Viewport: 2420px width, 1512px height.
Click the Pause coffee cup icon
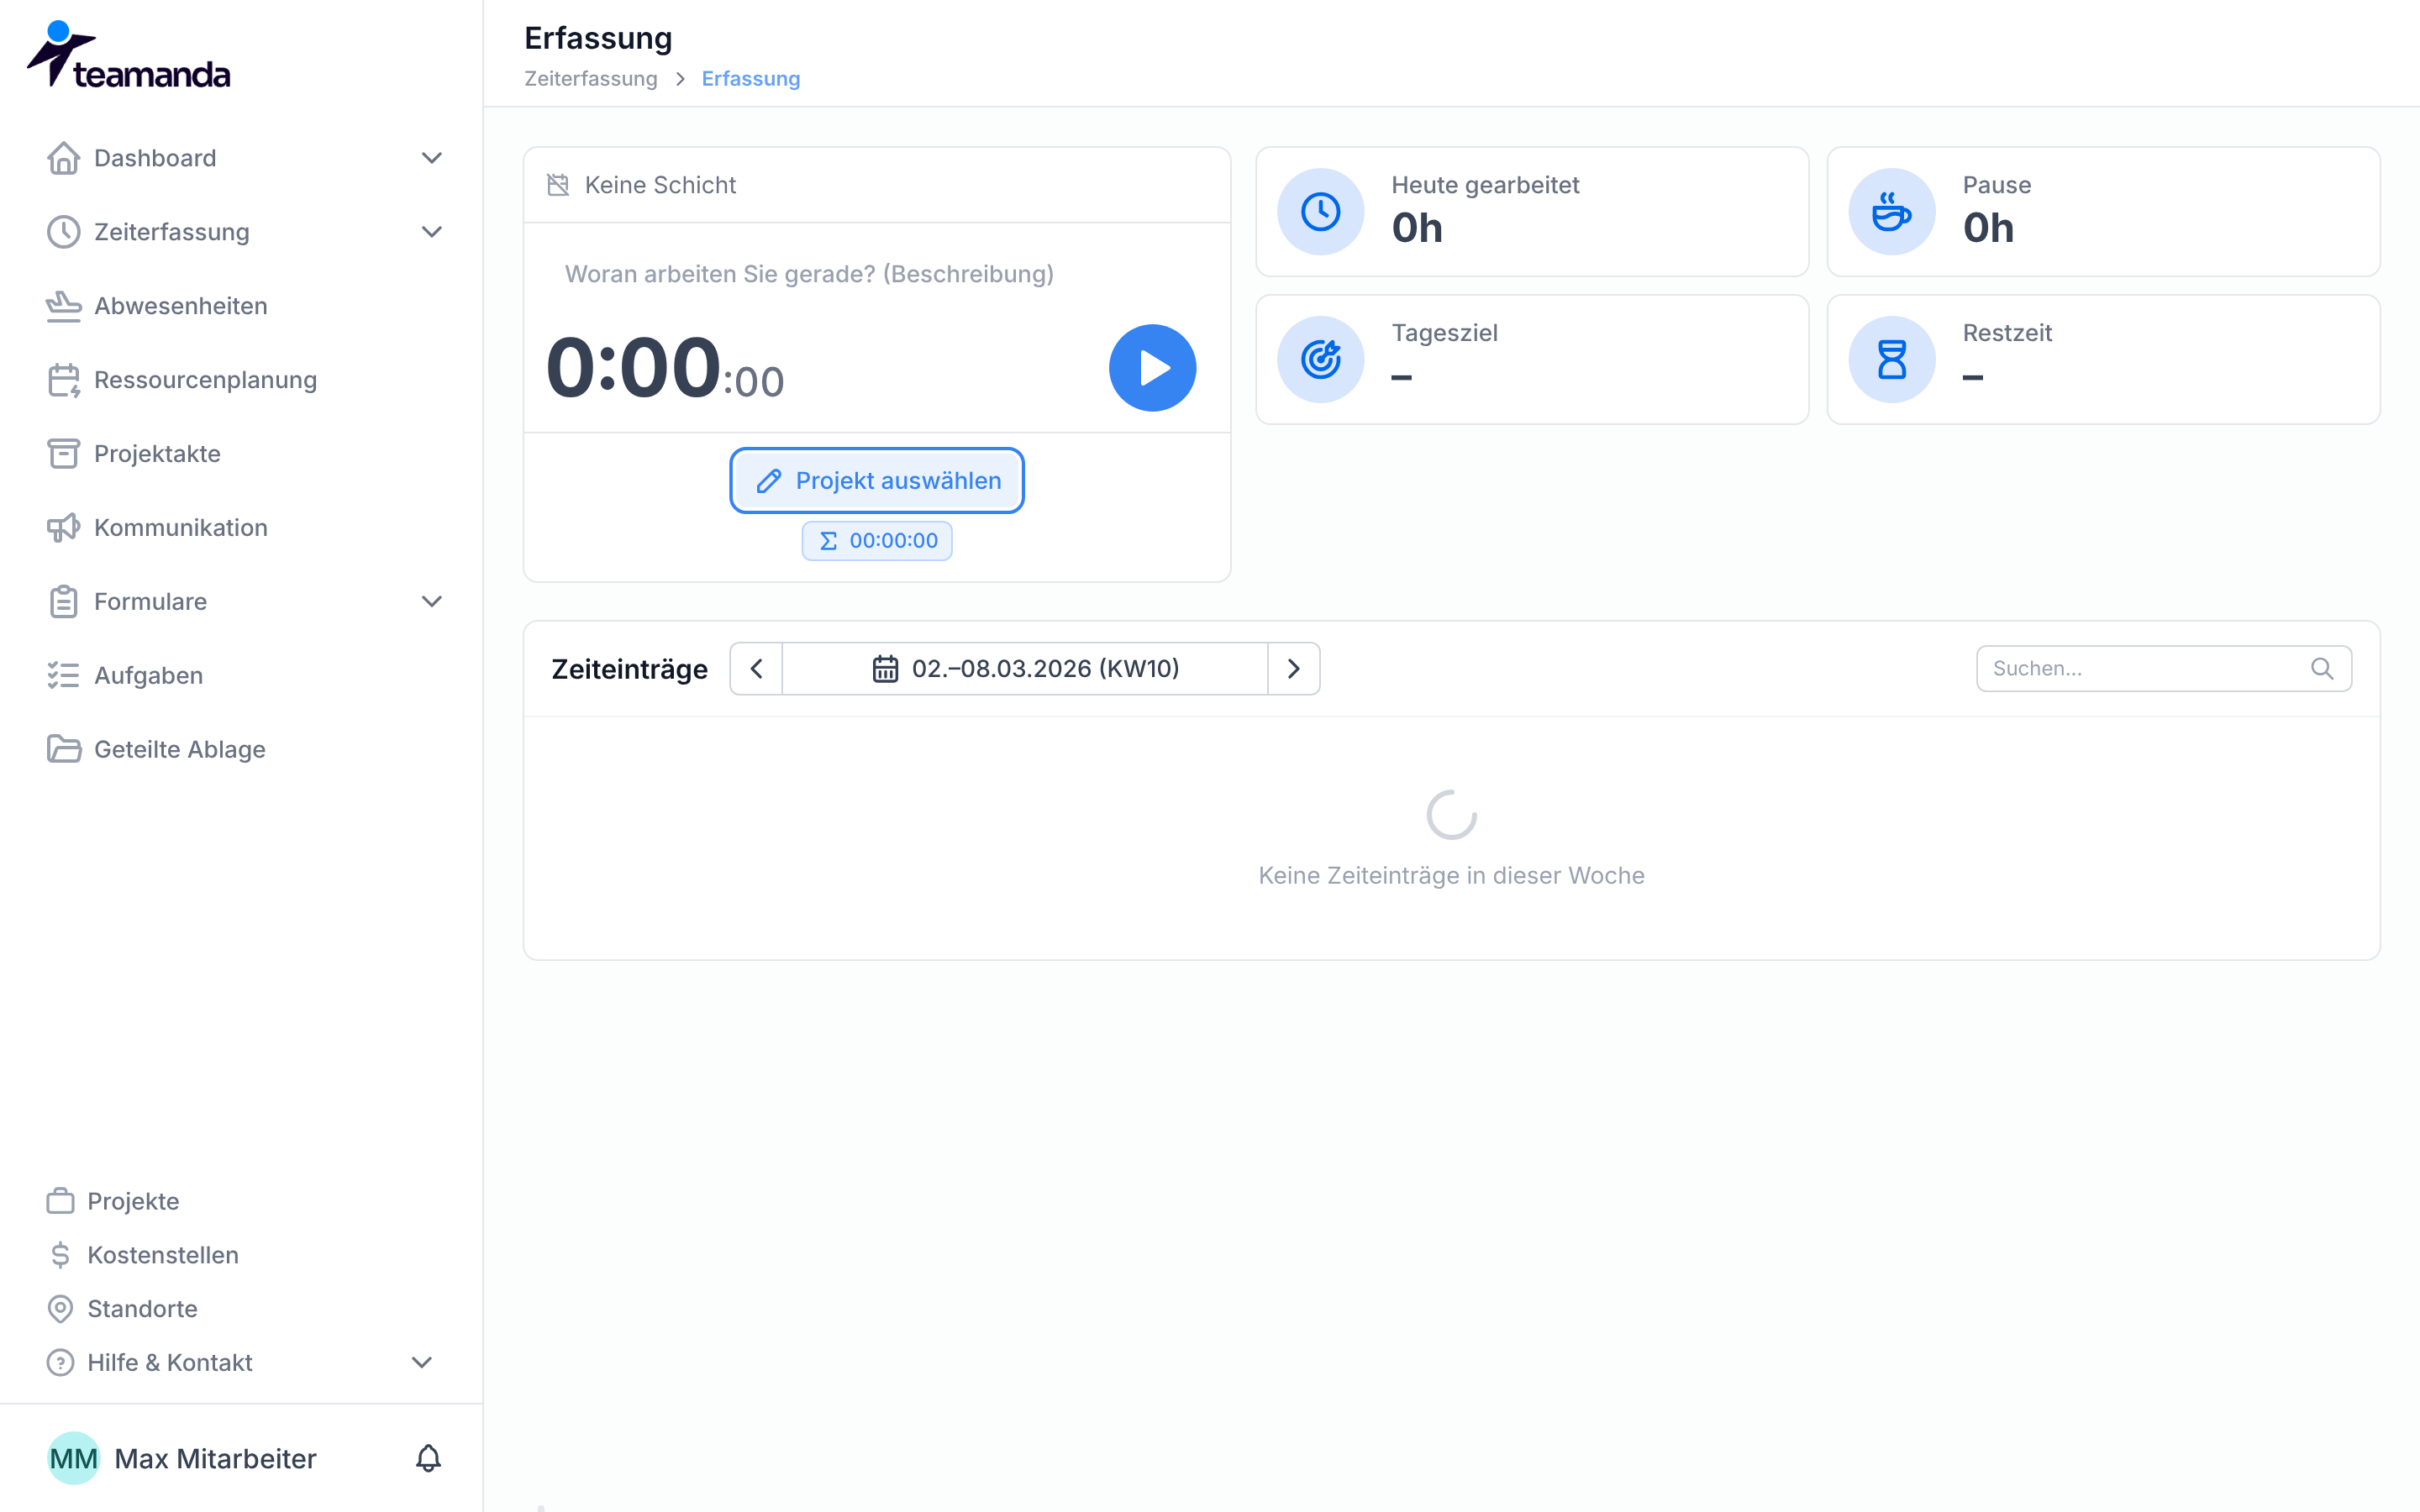coord(1891,212)
